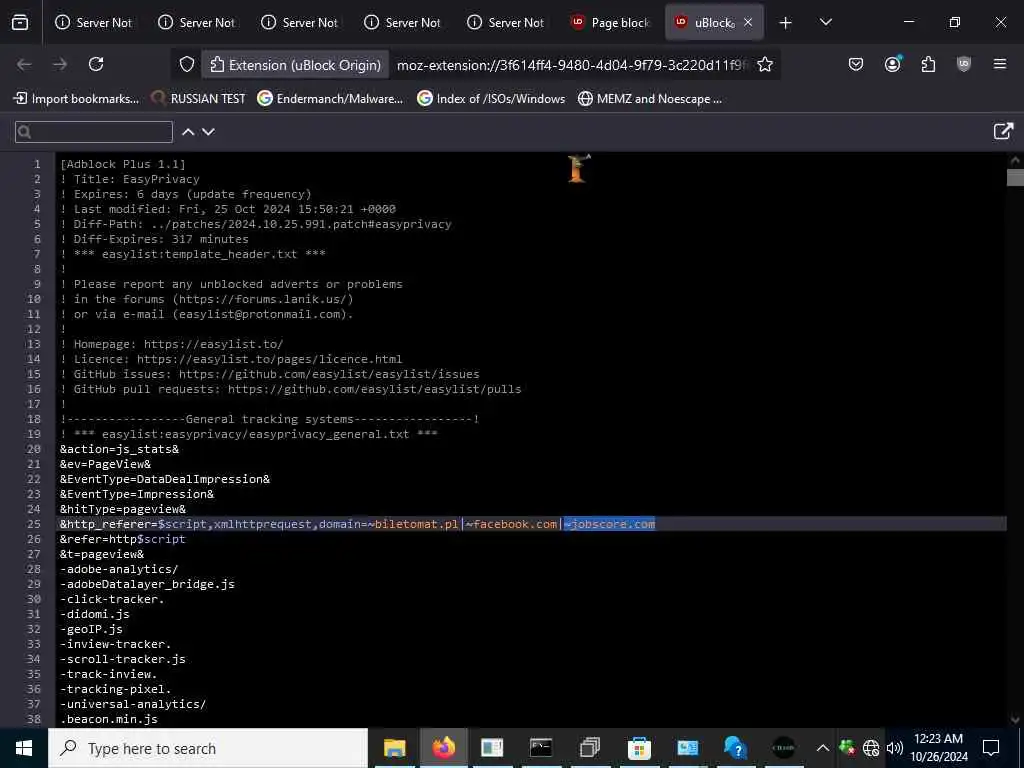The height and width of the screenshot is (768, 1024).
Task: Open File Explorer from taskbar
Action: tap(394, 748)
